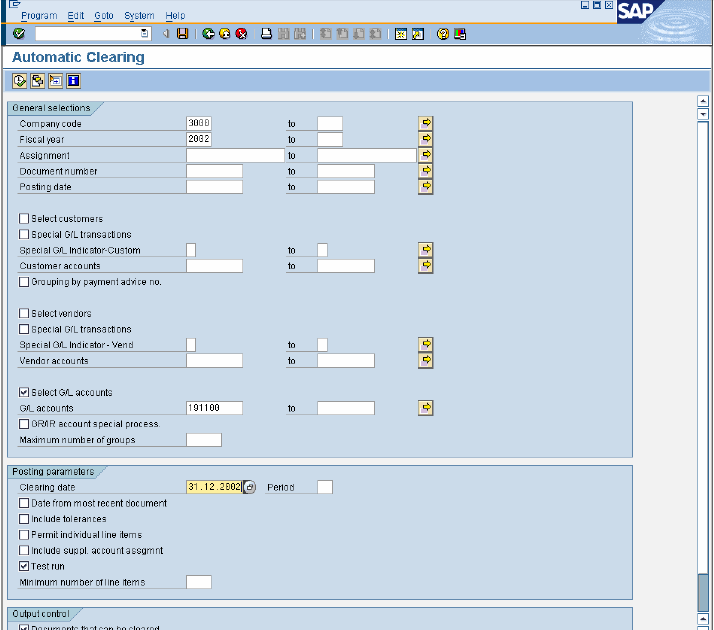
Task: Uncheck the Select G/L accounts checkbox
Action: pos(24,392)
